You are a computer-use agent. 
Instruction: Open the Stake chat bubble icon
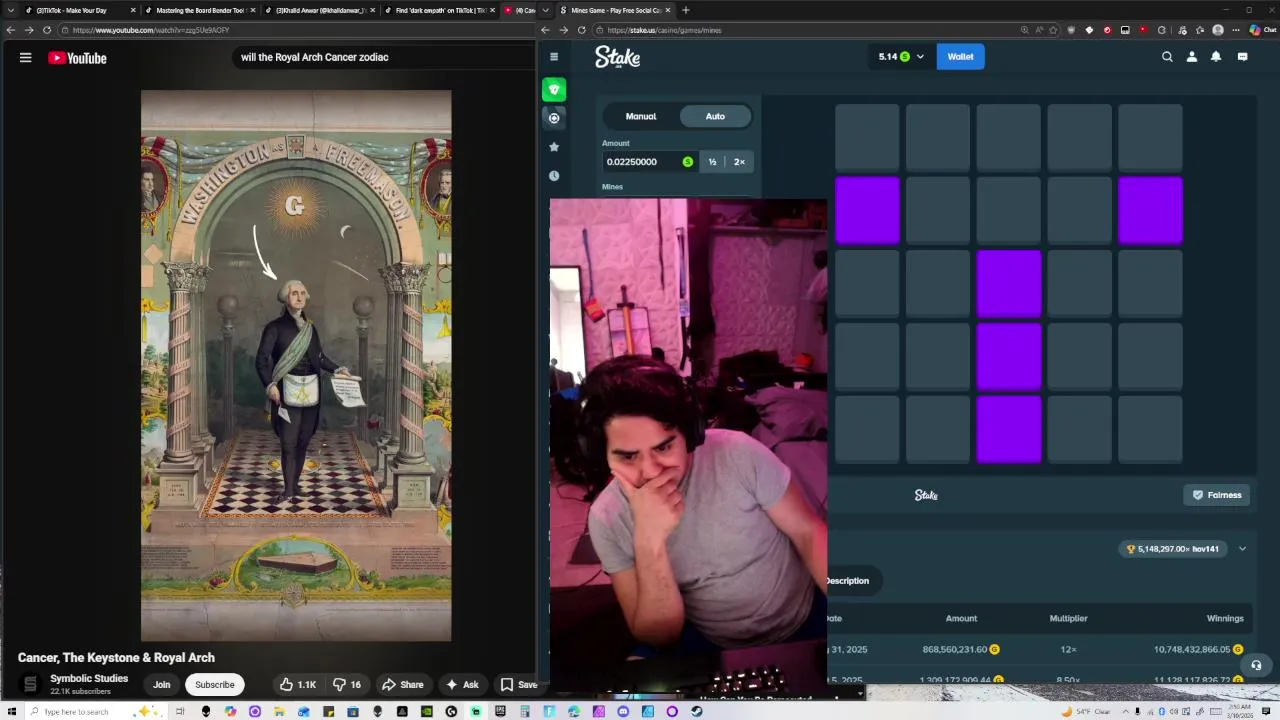(1242, 57)
